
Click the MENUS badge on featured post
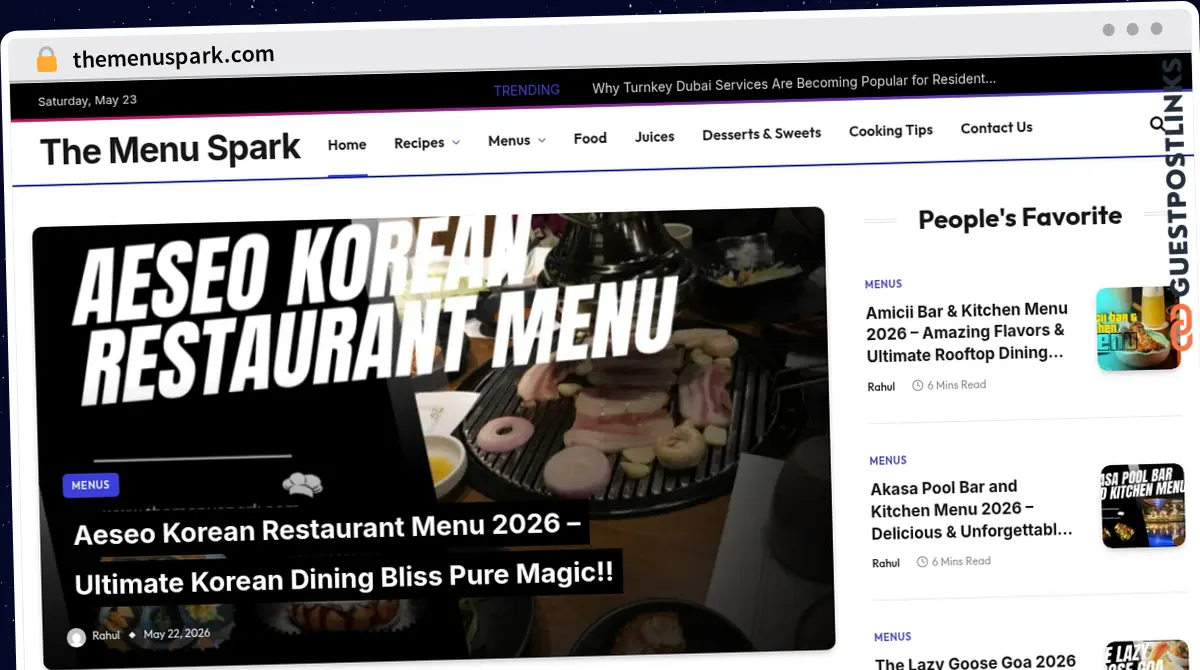tap(91, 485)
